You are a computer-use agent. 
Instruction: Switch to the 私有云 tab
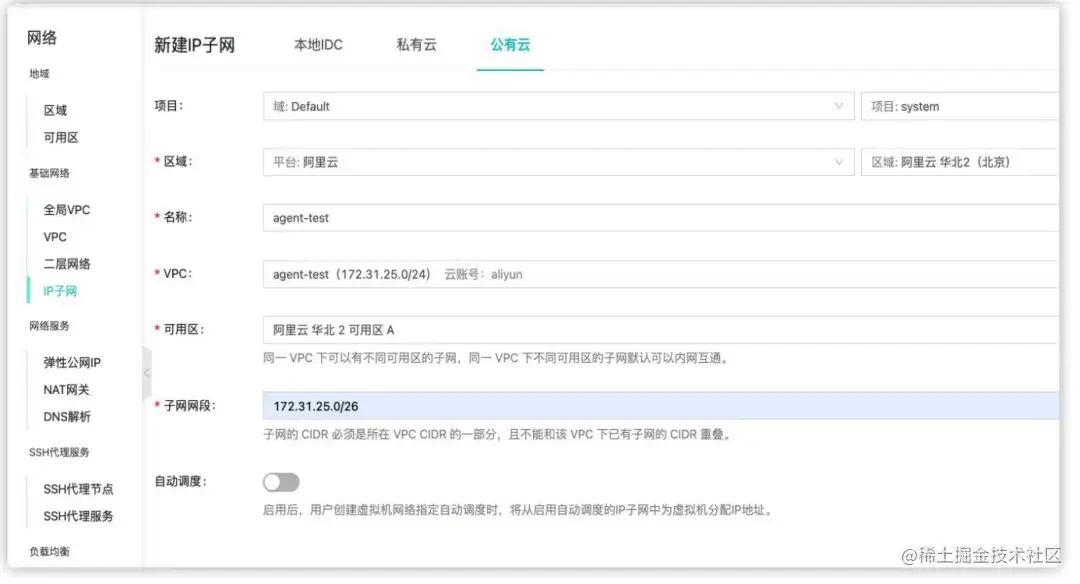click(x=416, y=45)
